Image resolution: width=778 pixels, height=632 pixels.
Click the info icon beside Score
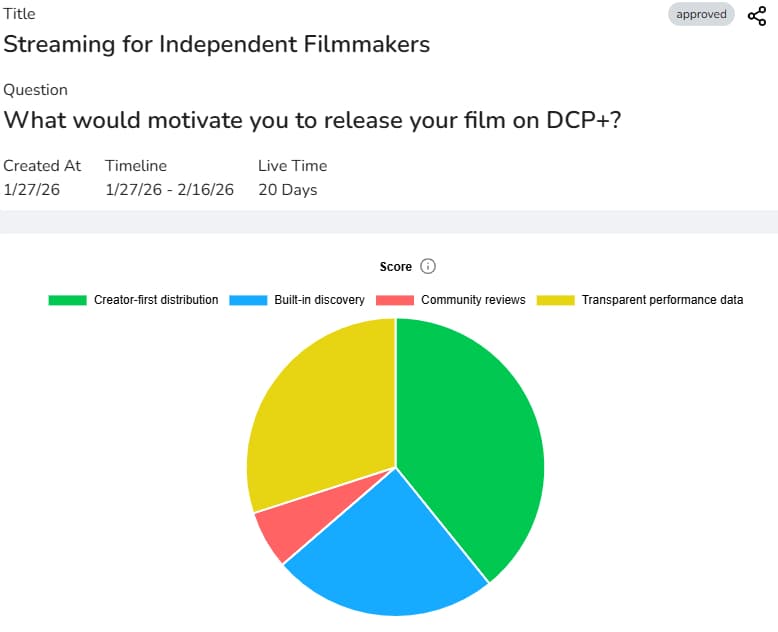428,267
